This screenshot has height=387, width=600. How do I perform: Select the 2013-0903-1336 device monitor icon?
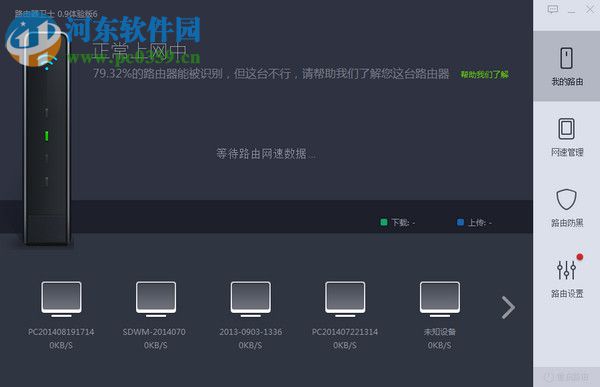point(251,299)
